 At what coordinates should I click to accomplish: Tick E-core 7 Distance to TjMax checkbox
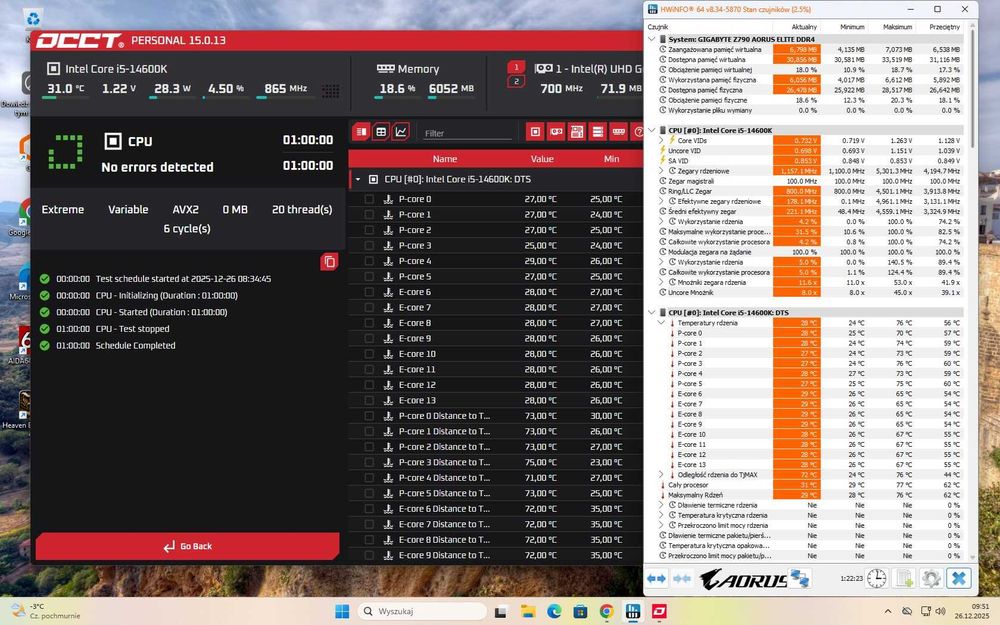369,524
